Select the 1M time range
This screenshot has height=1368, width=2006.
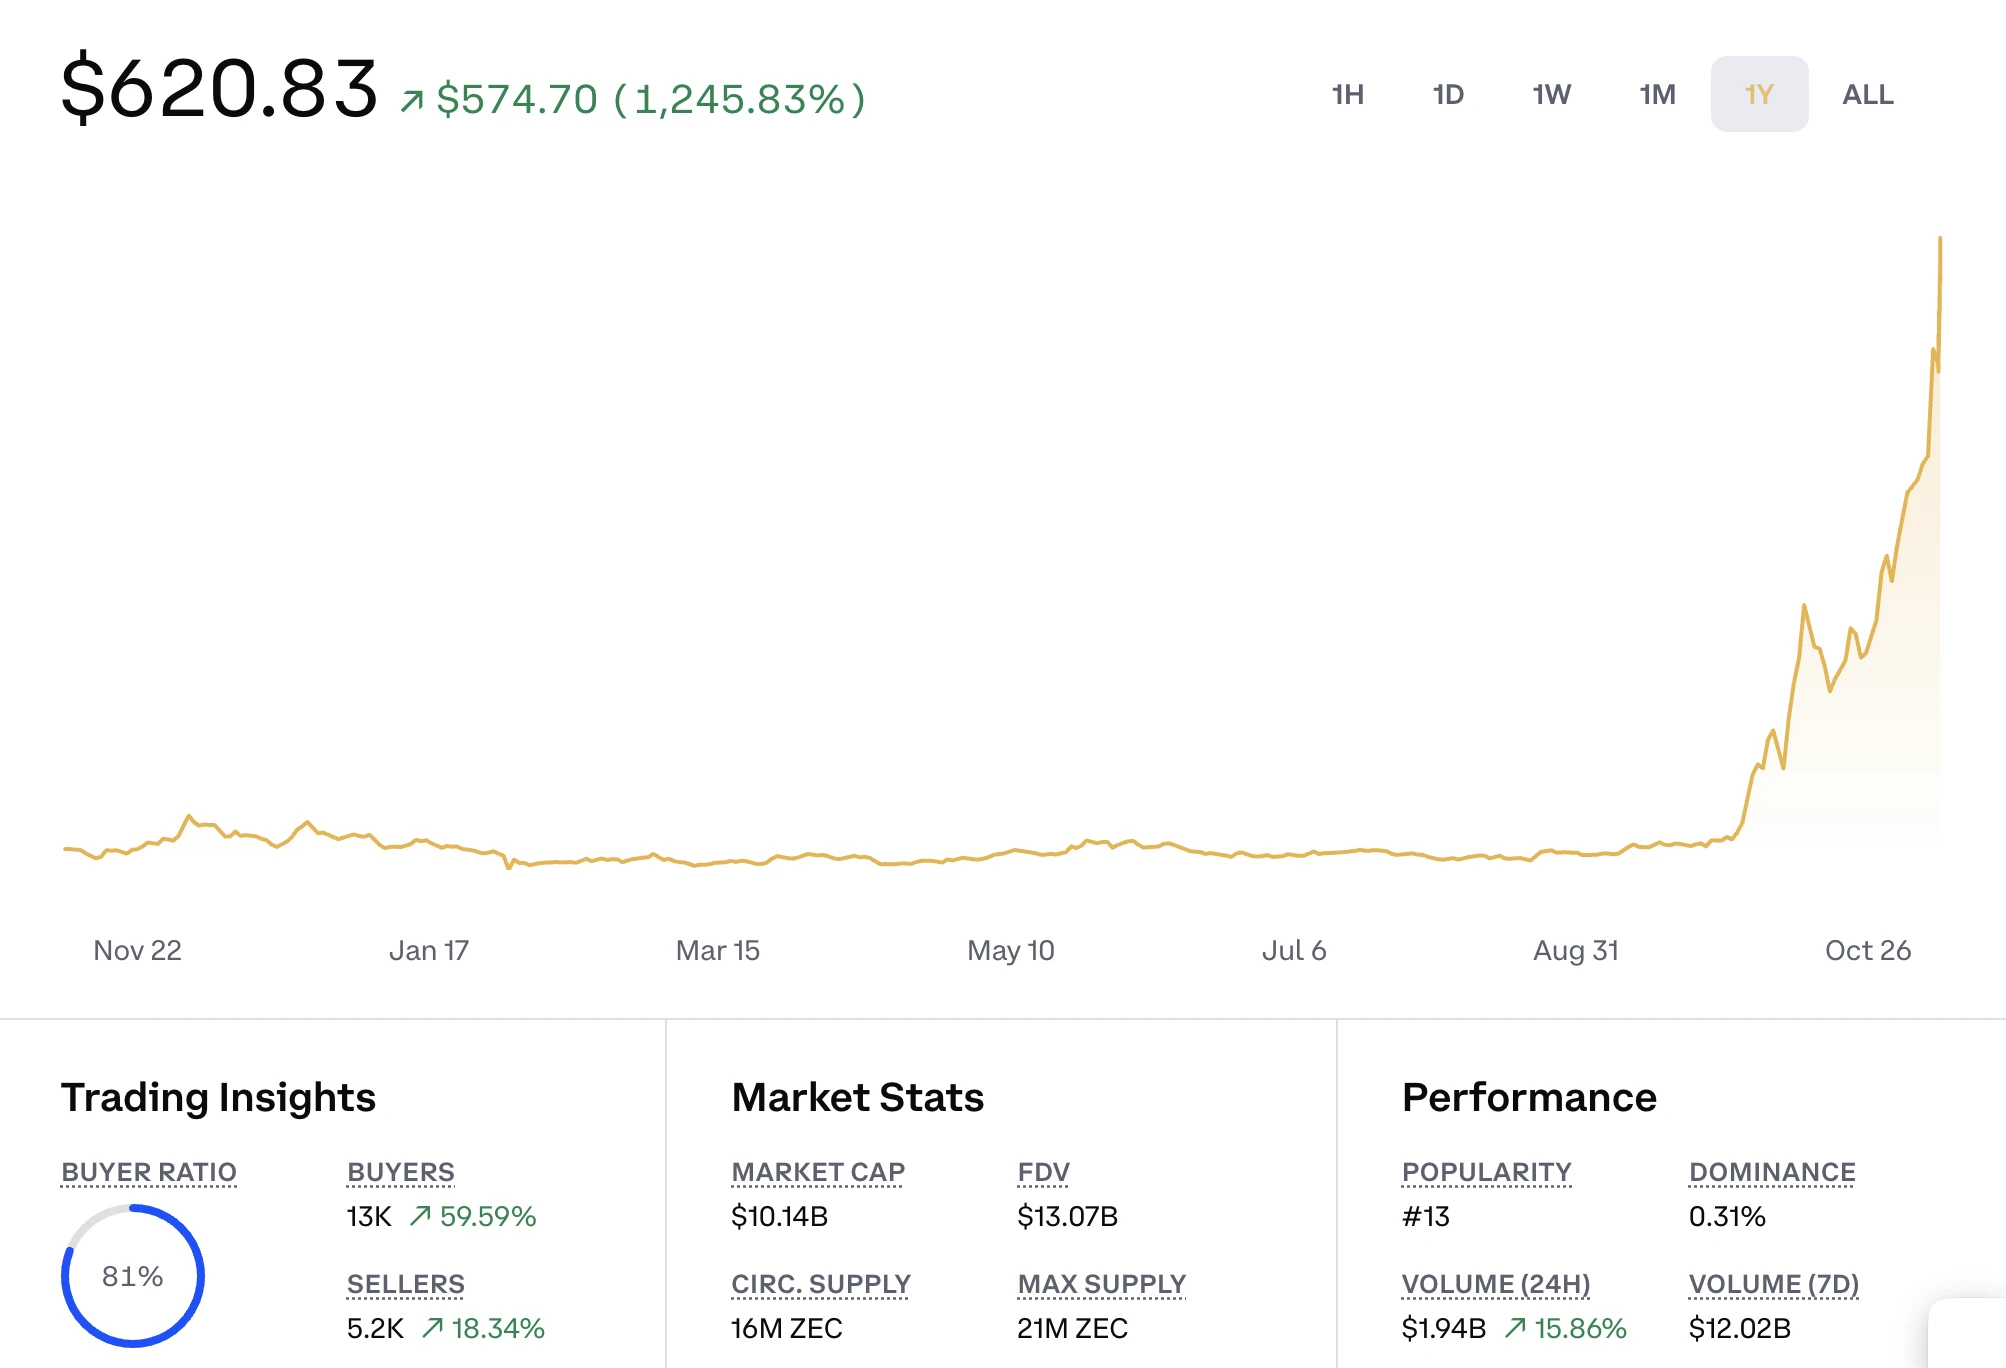(1656, 94)
